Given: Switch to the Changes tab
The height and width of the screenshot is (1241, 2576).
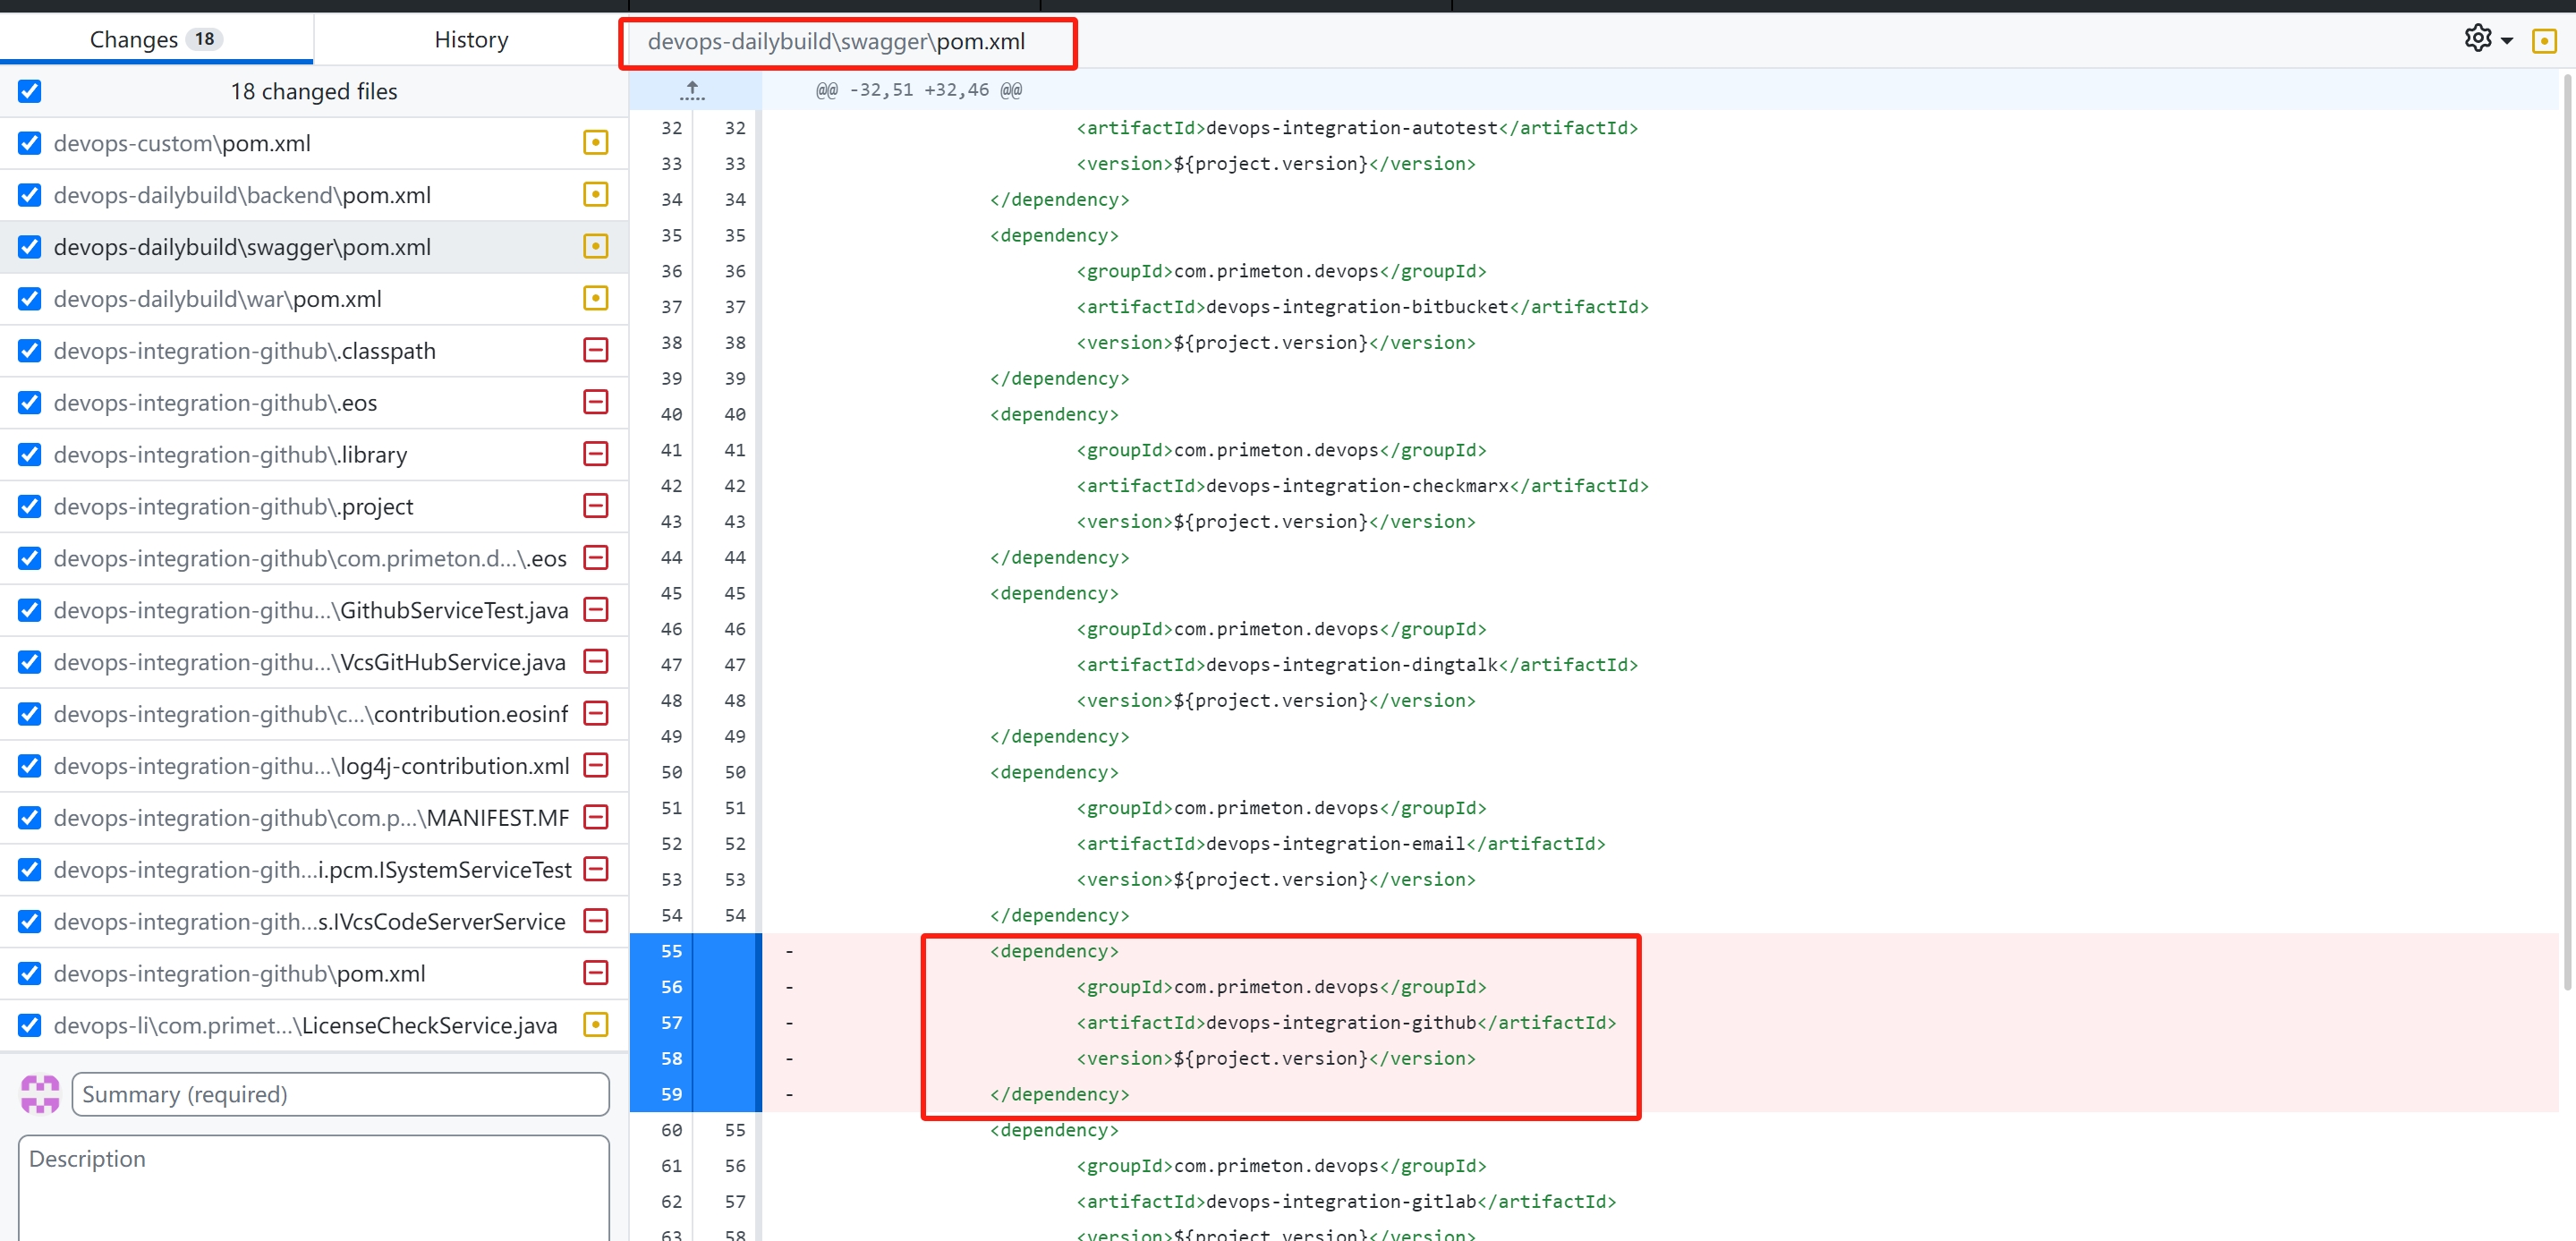Looking at the screenshot, I should (x=155, y=39).
